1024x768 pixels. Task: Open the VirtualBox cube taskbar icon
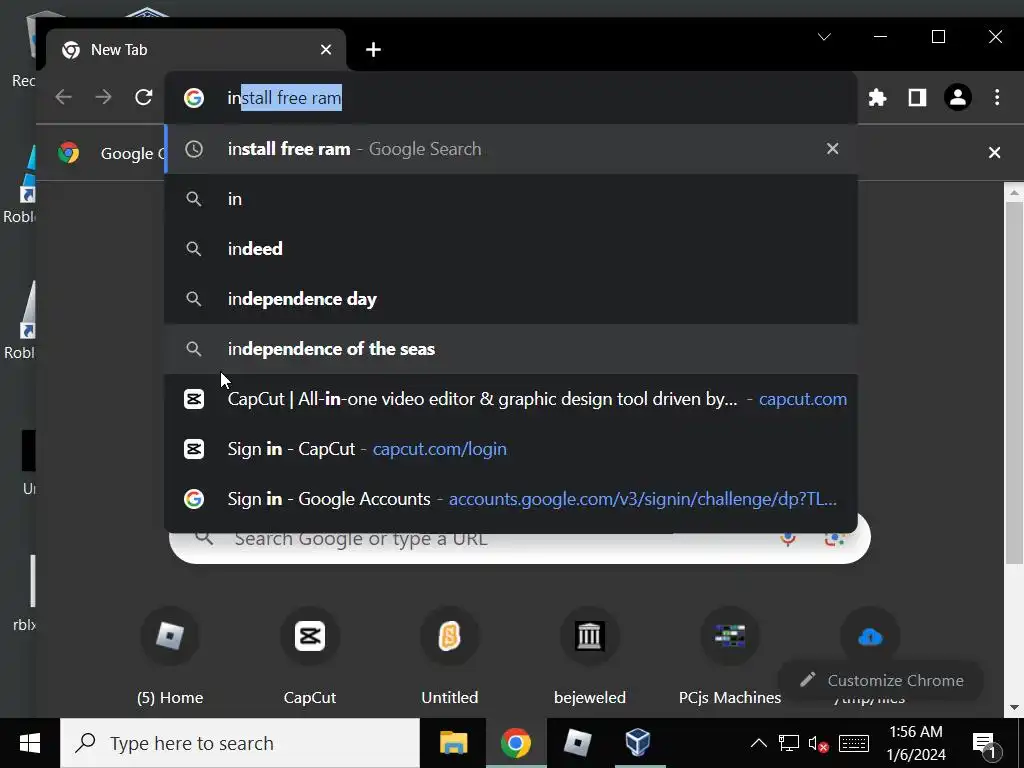[x=637, y=743]
